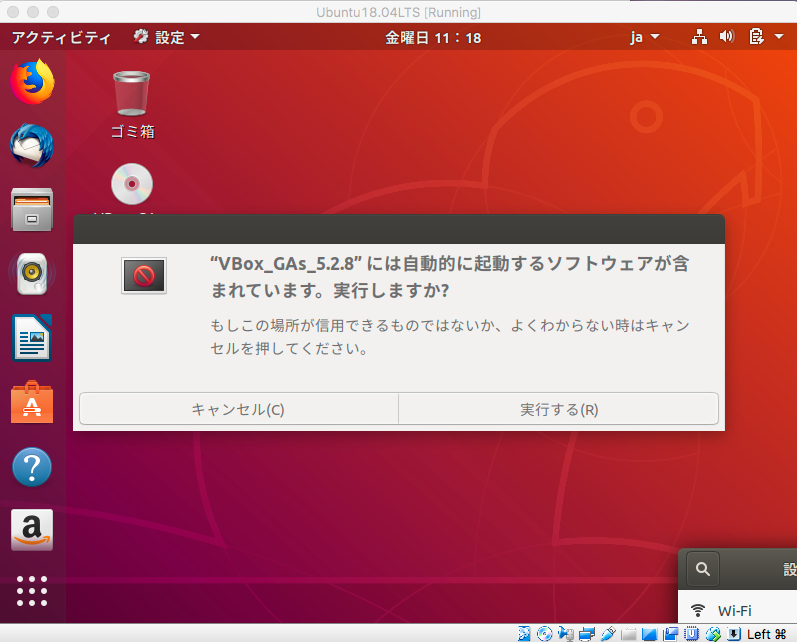Viewport: 797px width, 642px height.
Task: Run the software with 実行する(R) button
Action: [x=559, y=409]
